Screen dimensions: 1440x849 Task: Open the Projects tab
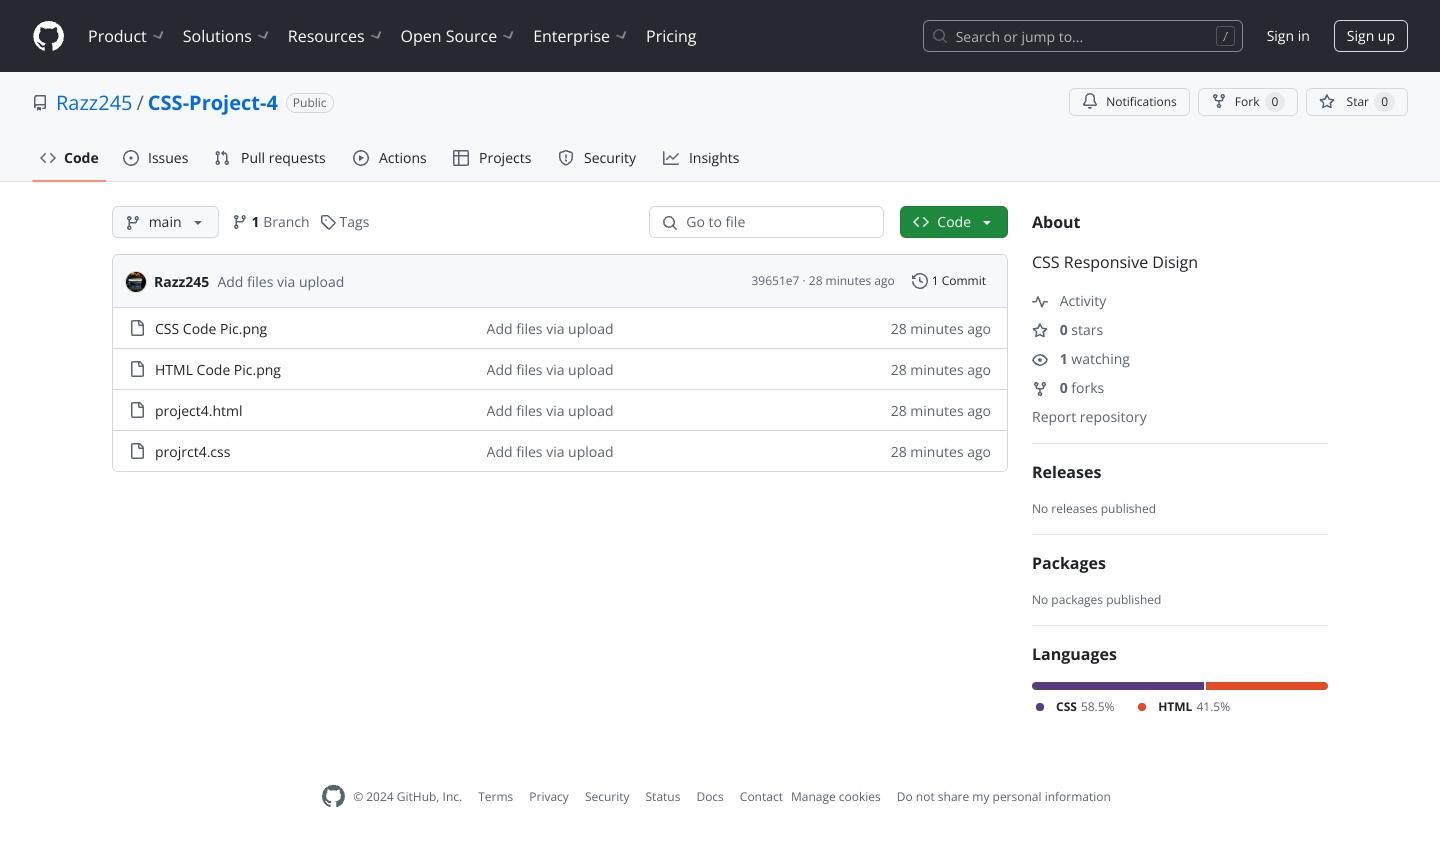click(x=492, y=158)
